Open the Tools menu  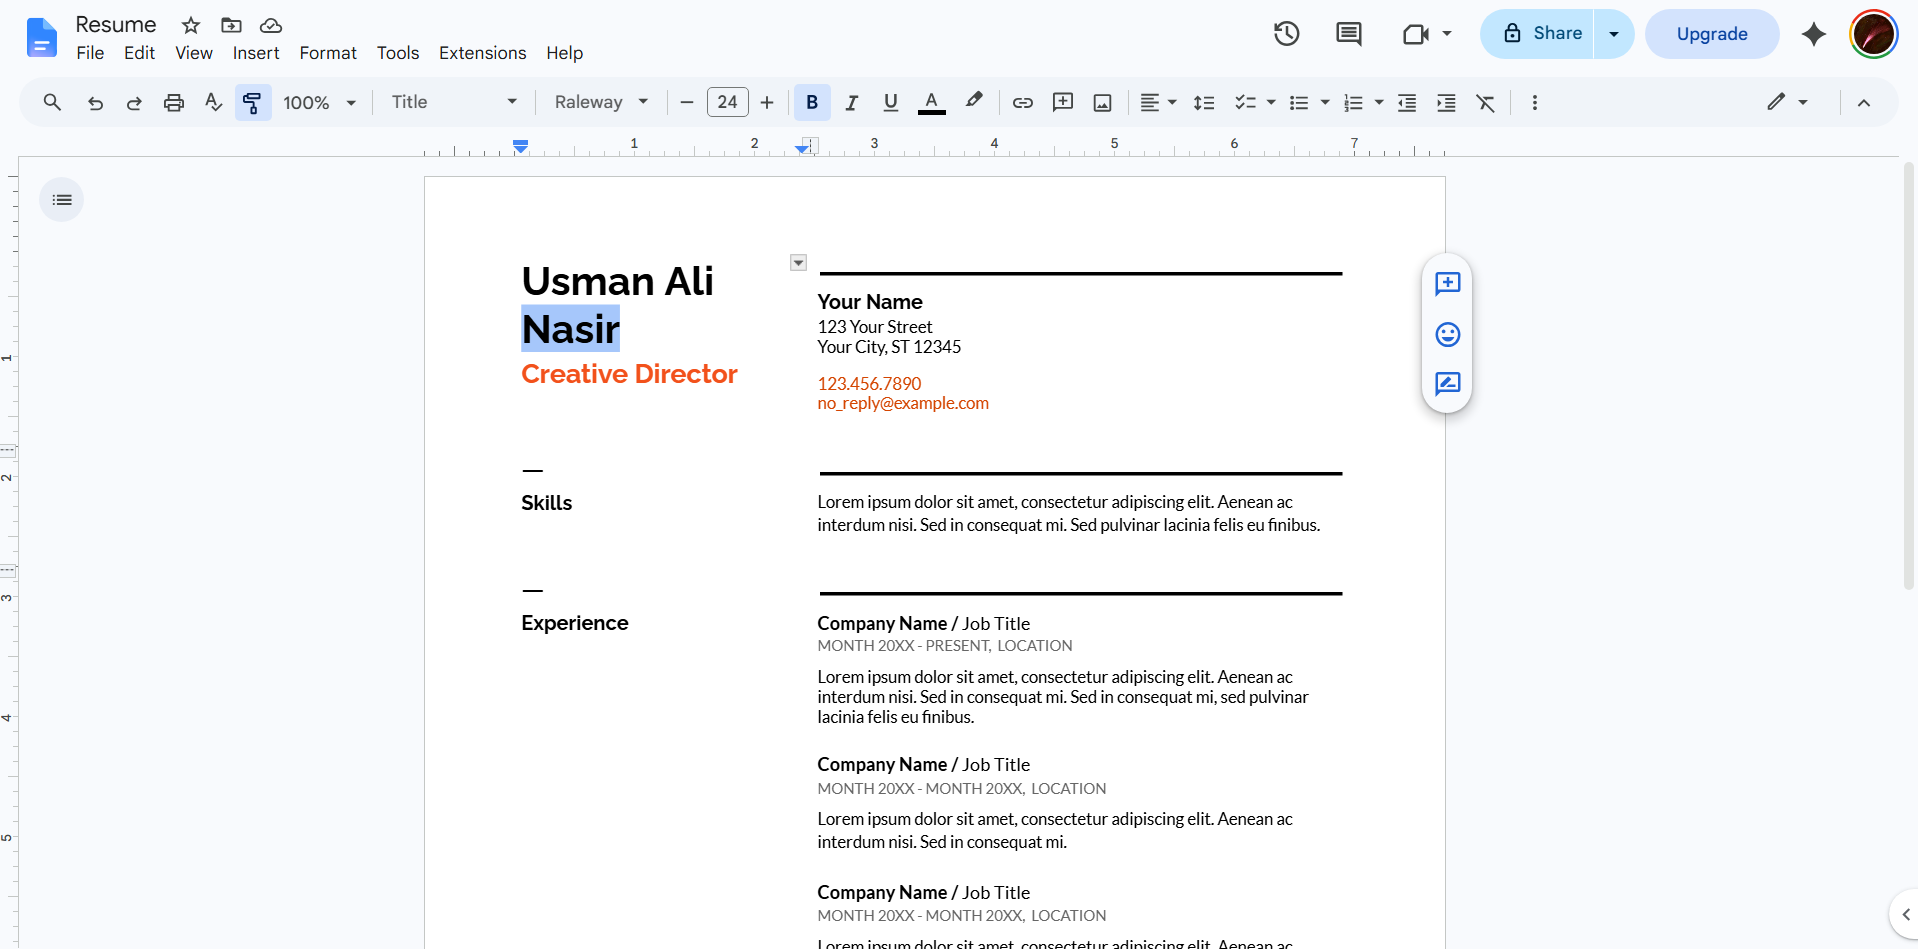pyautogui.click(x=398, y=53)
